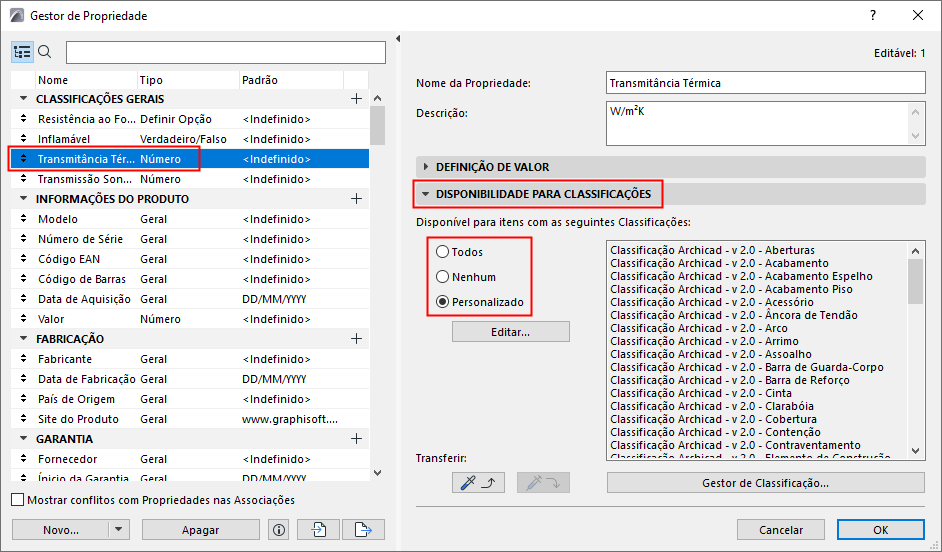Click the Nome da Propriedade text field
Screen dimensions: 942x552
coord(765,83)
